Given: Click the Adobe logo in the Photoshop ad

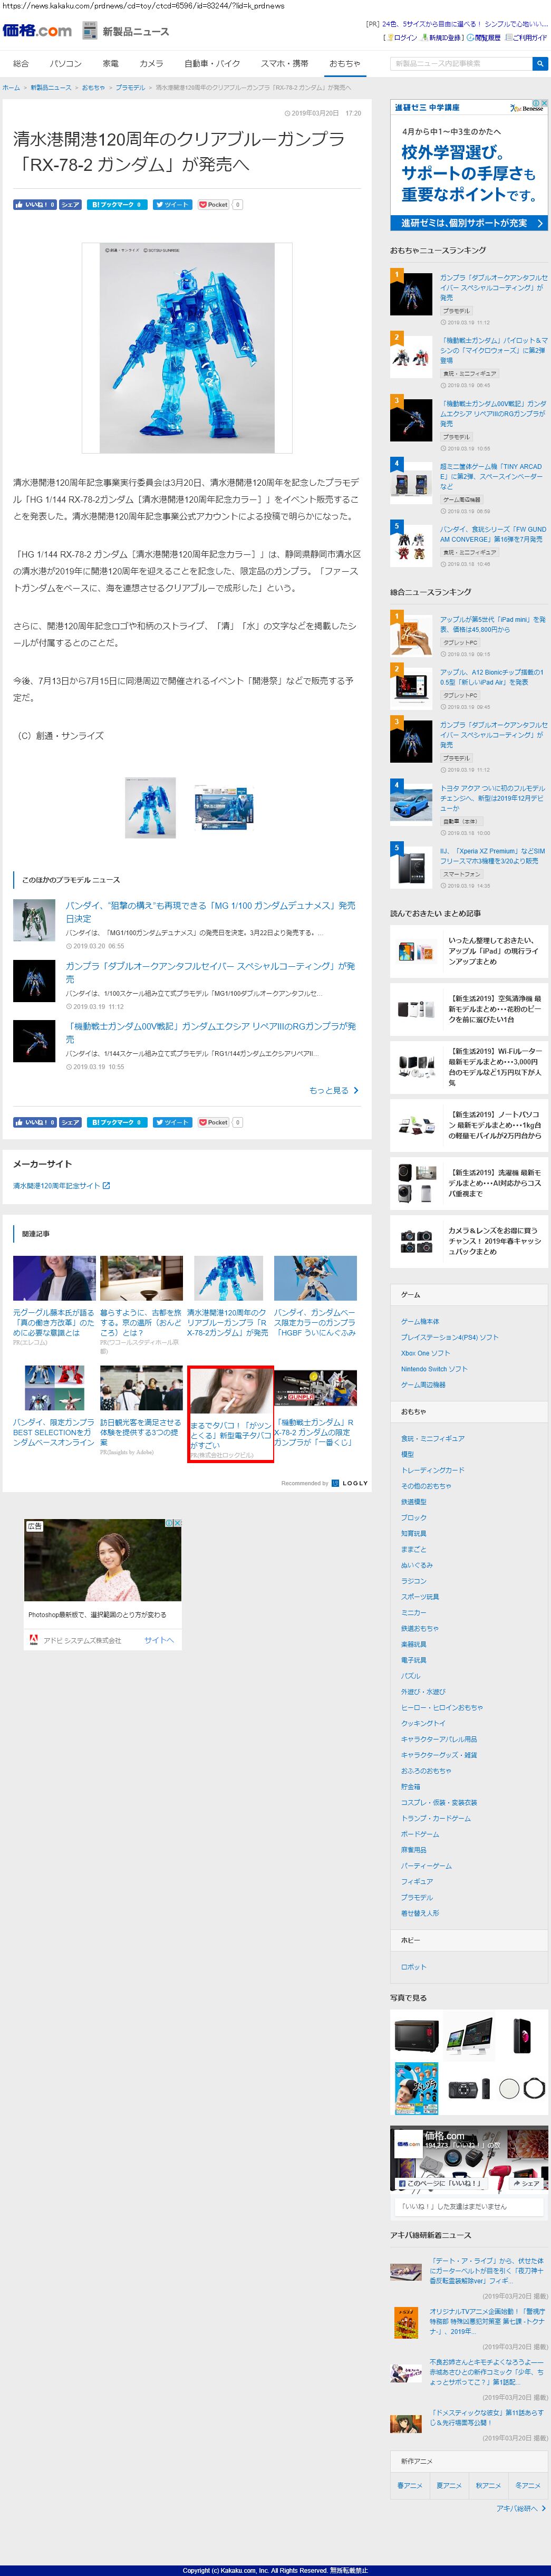Looking at the screenshot, I should (34, 1640).
